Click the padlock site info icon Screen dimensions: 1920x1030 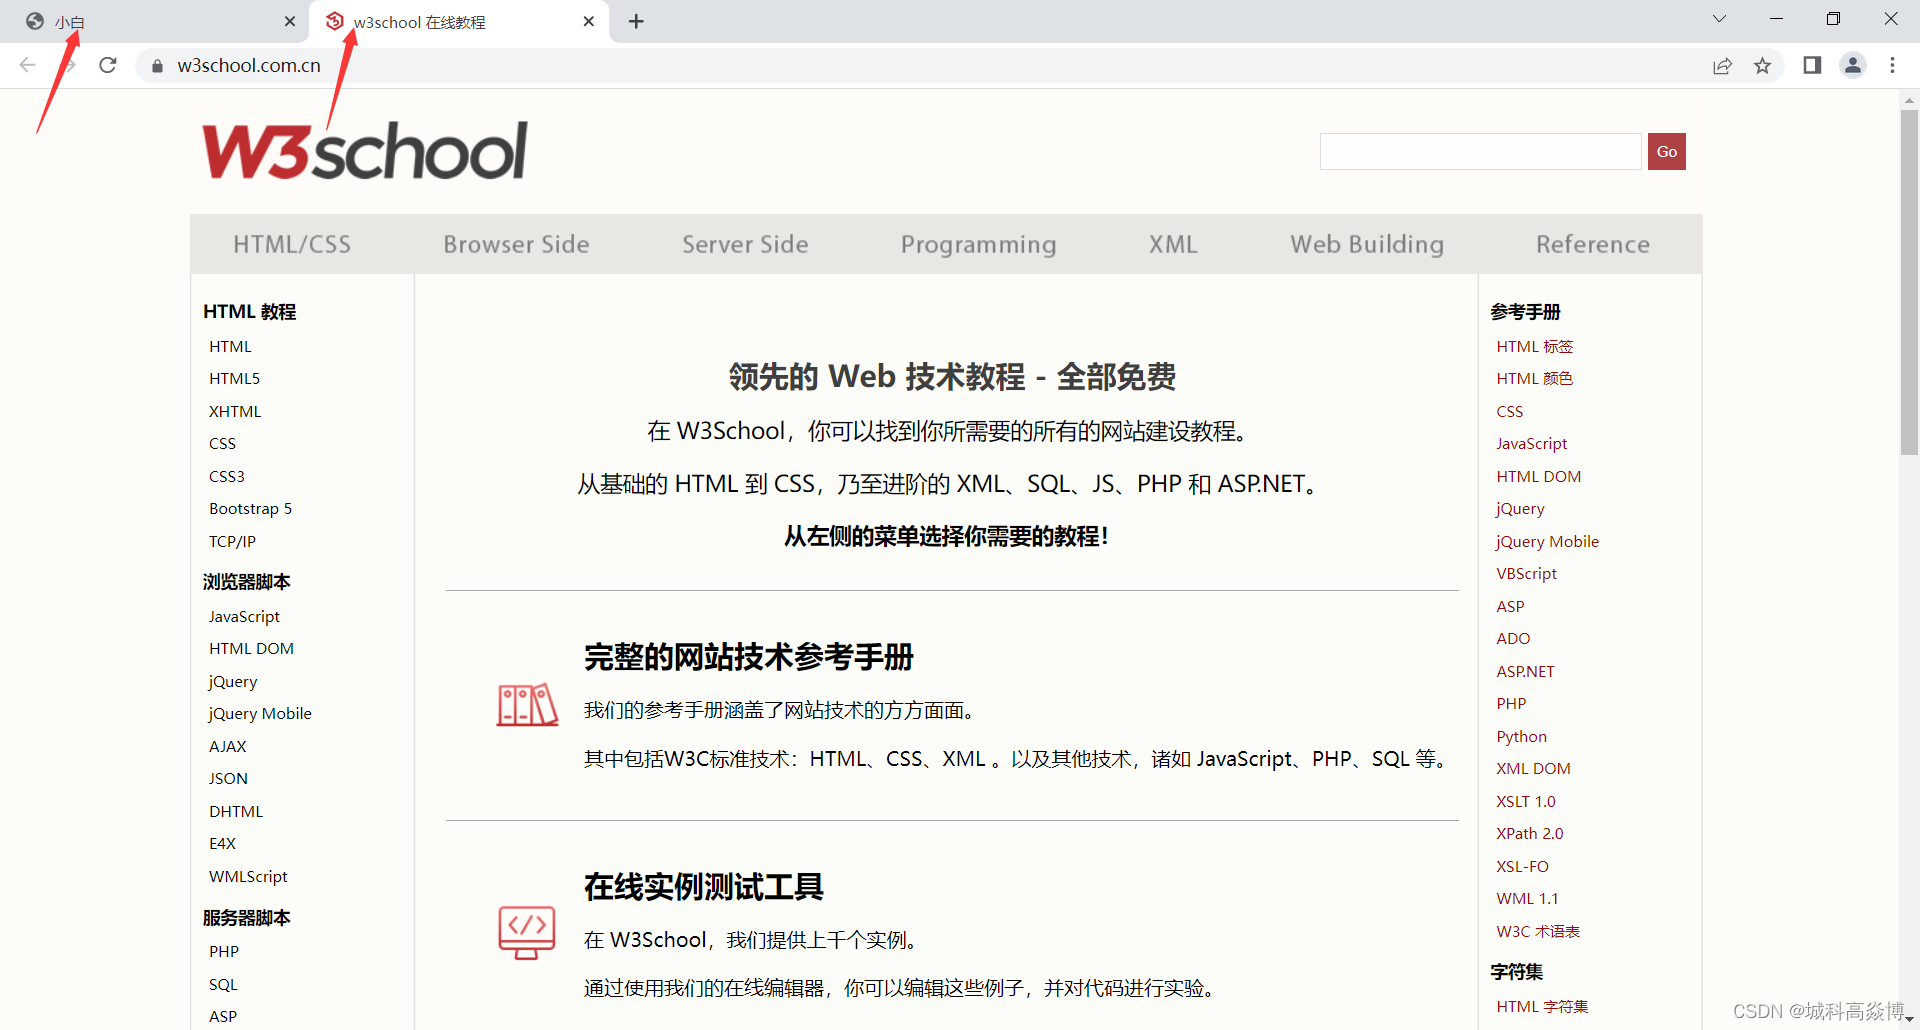click(x=157, y=66)
